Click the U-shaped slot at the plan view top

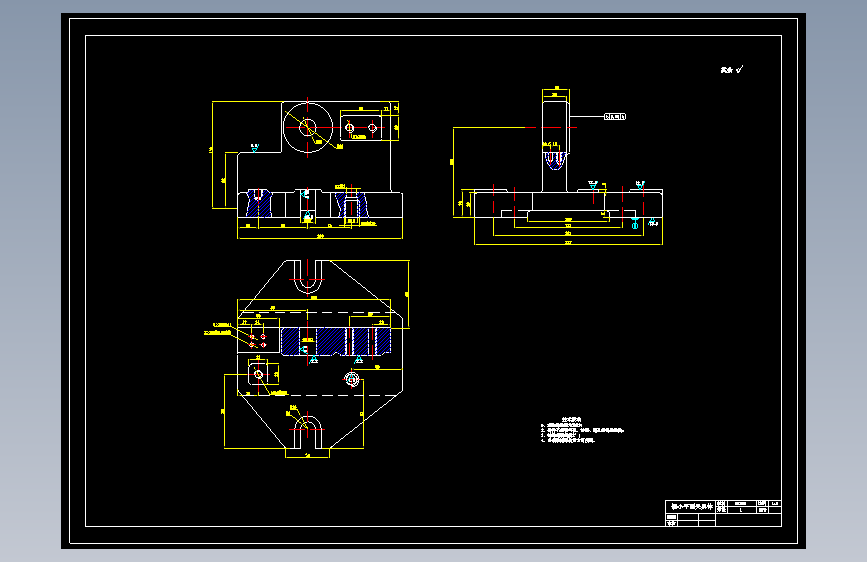[308, 277]
